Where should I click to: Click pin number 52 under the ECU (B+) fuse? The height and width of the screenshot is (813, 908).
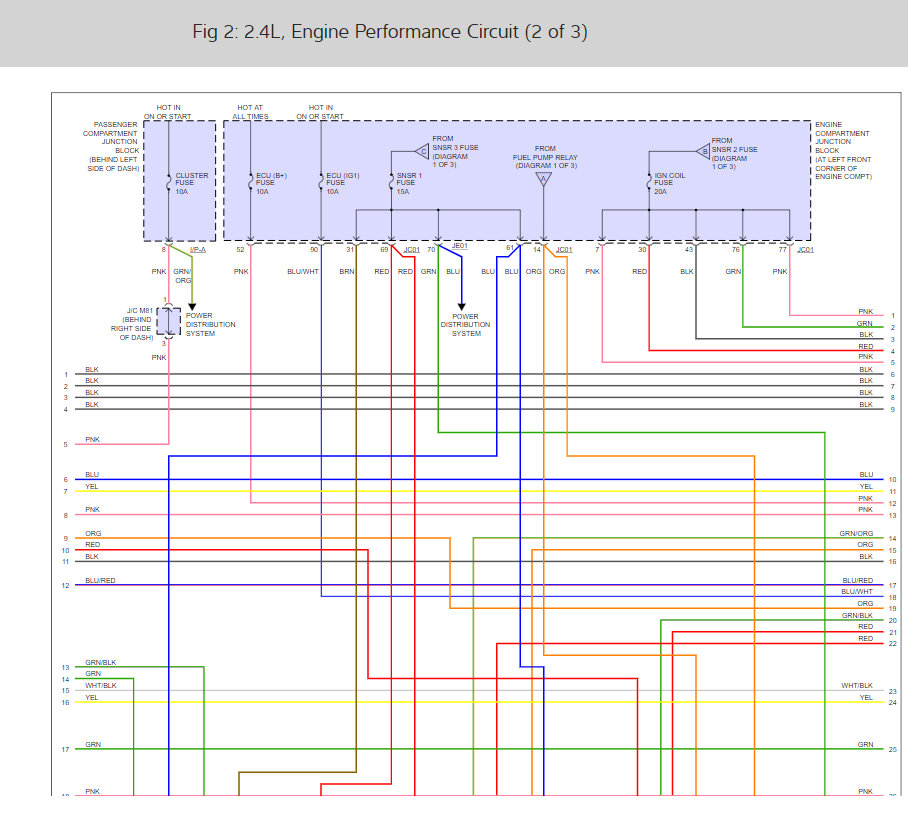point(240,250)
